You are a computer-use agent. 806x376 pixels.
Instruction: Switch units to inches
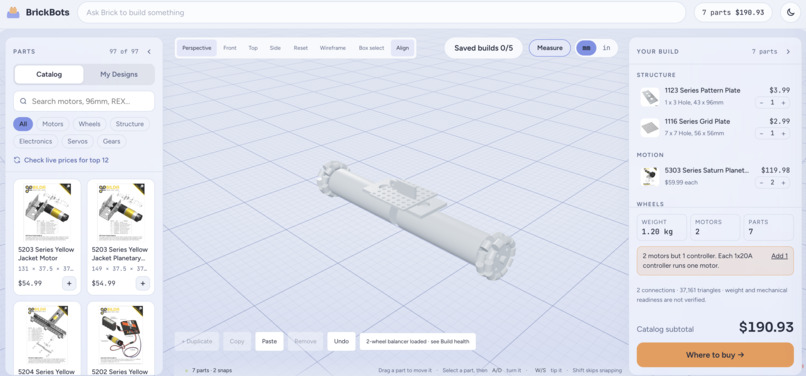(x=607, y=48)
